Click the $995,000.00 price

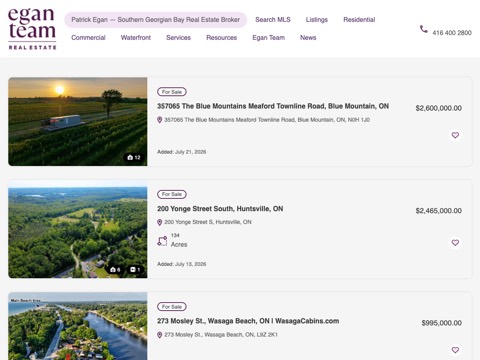[x=442, y=323]
